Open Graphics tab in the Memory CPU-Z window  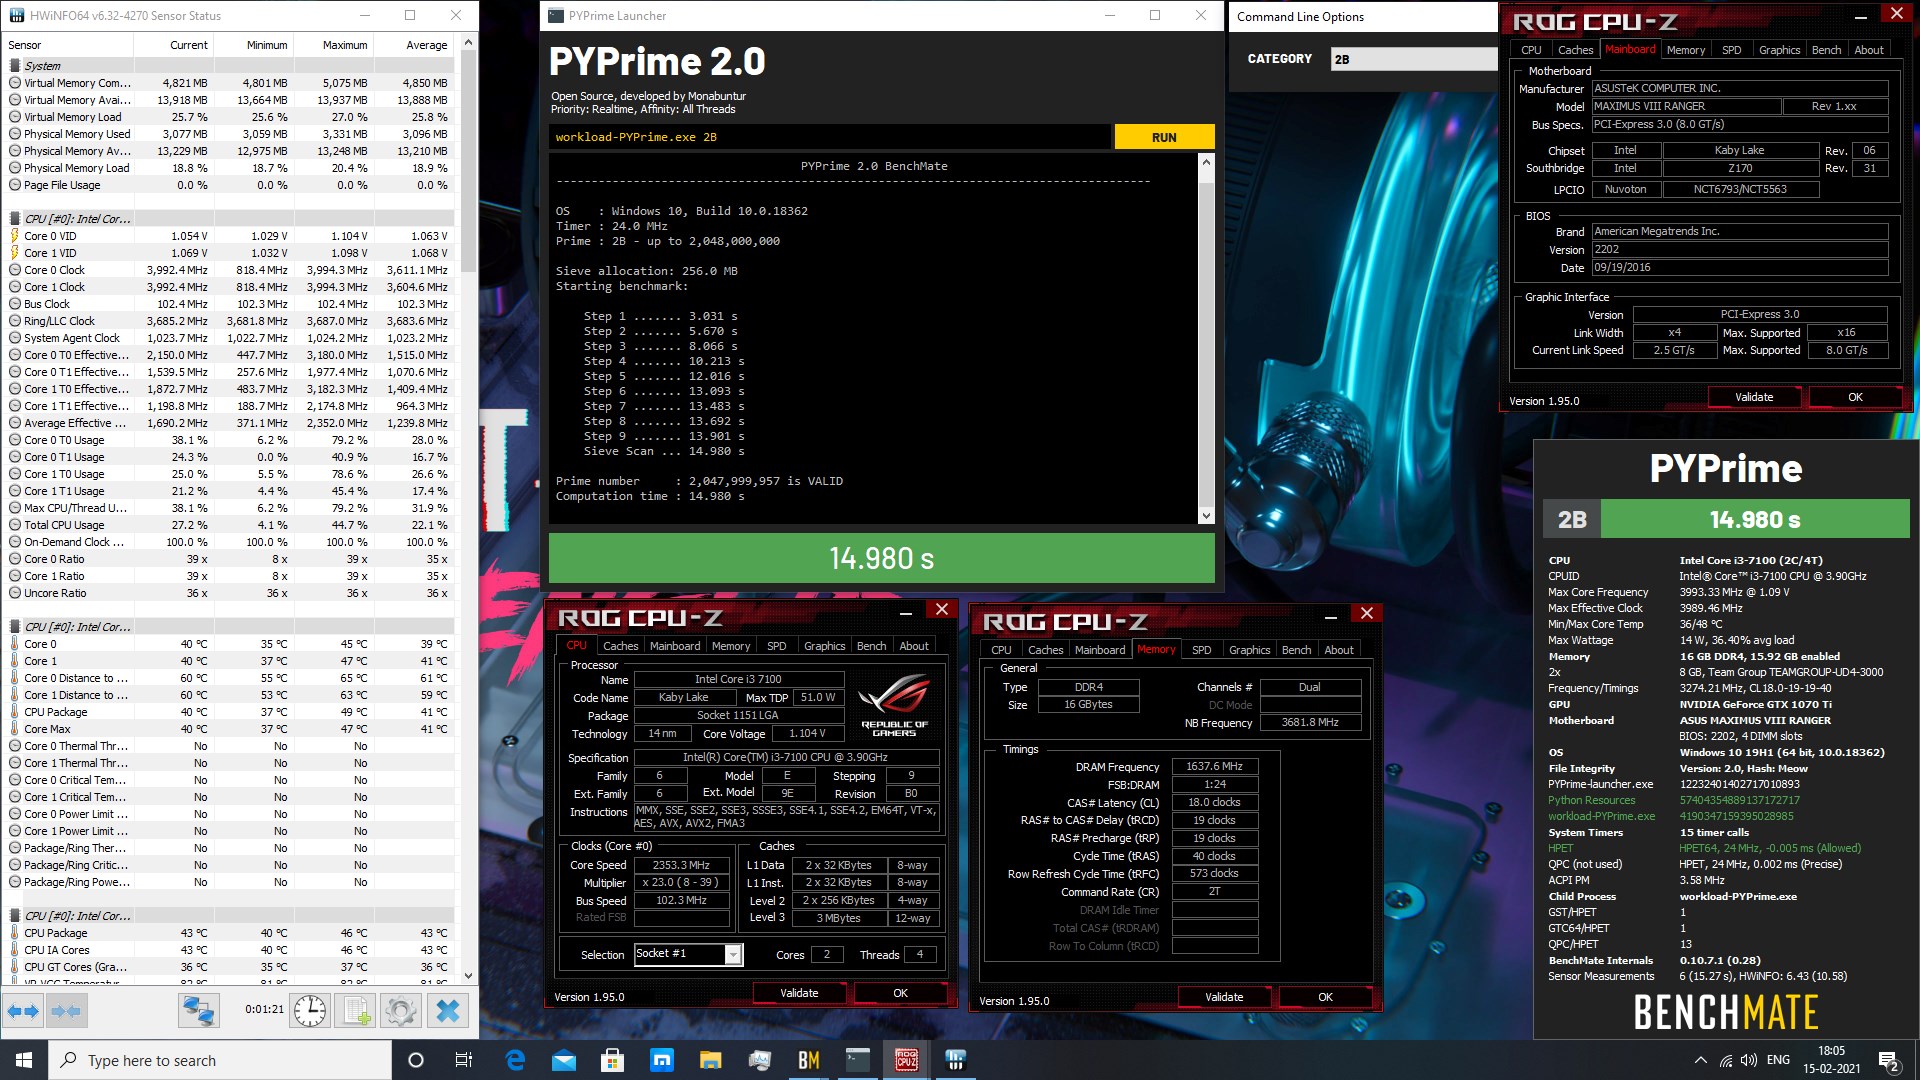[x=1249, y=650]
